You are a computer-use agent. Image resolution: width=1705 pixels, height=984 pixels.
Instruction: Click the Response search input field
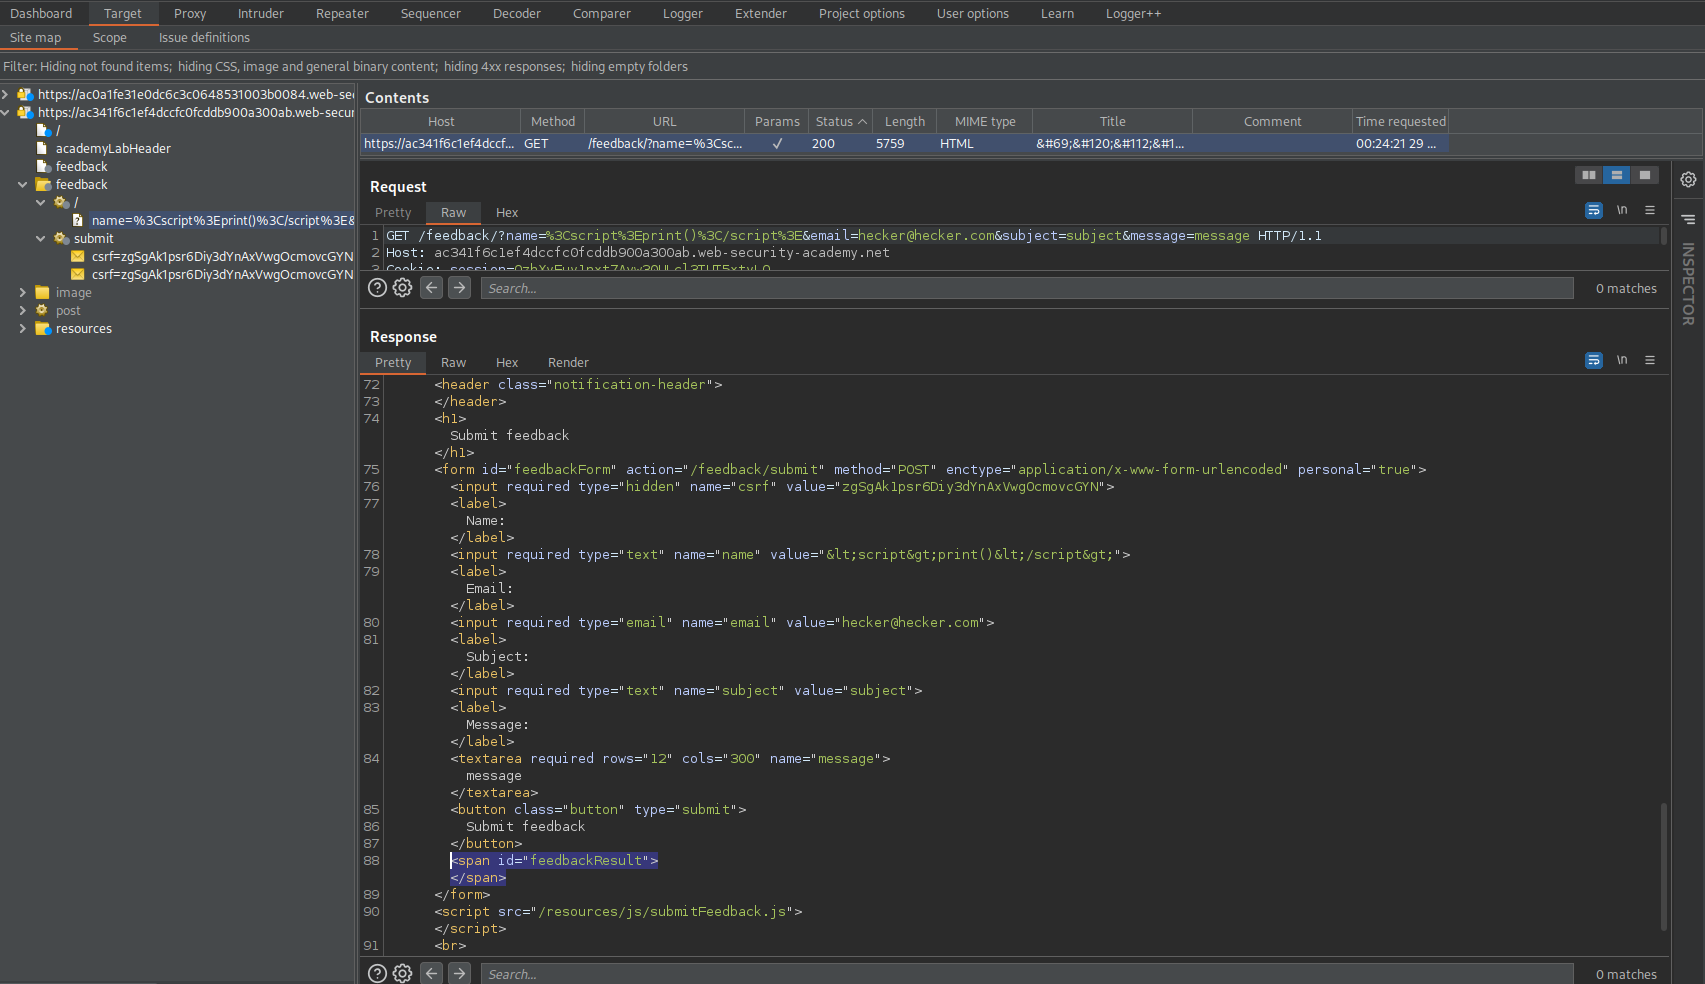pos(1026,974)
